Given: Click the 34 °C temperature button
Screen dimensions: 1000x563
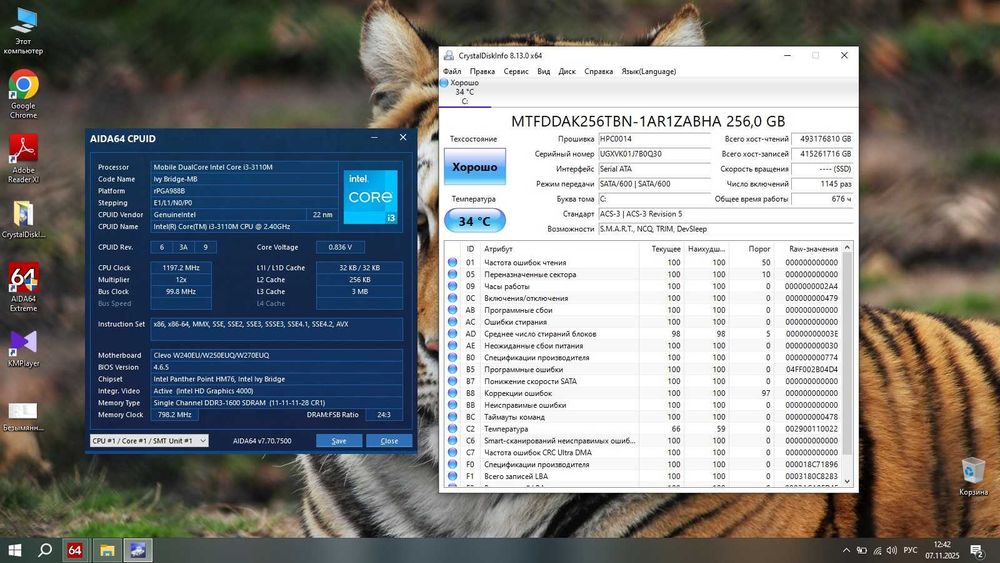Looking at the screenshot, I should pos(474,221).
